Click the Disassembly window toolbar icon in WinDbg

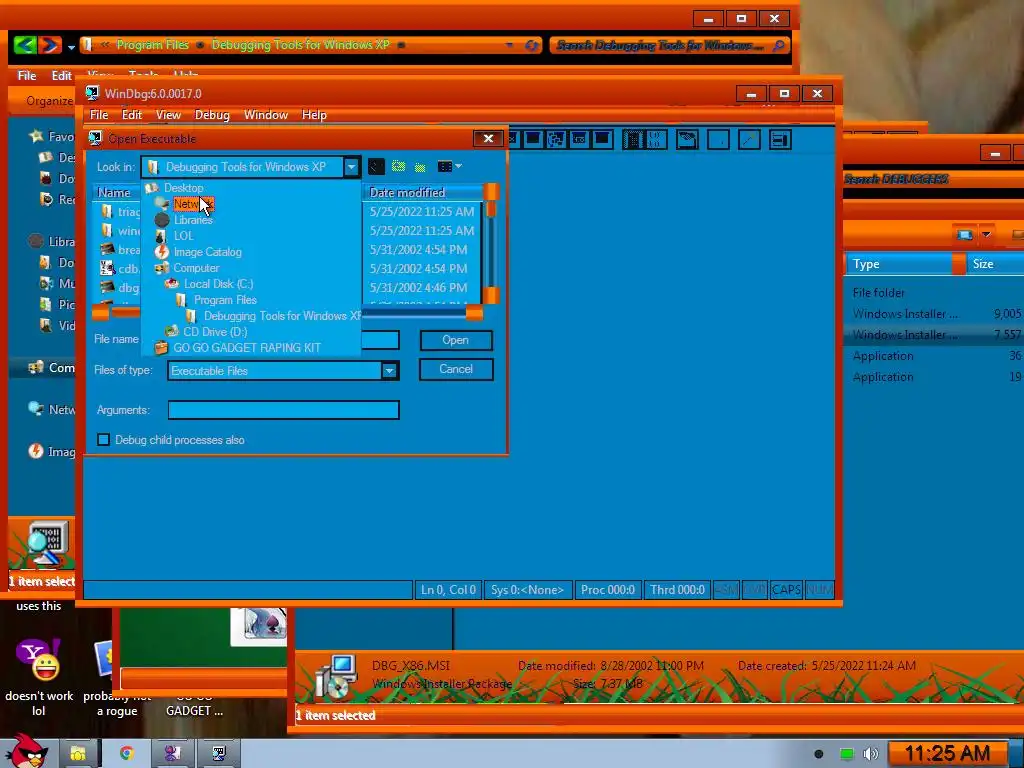[579, 139]
